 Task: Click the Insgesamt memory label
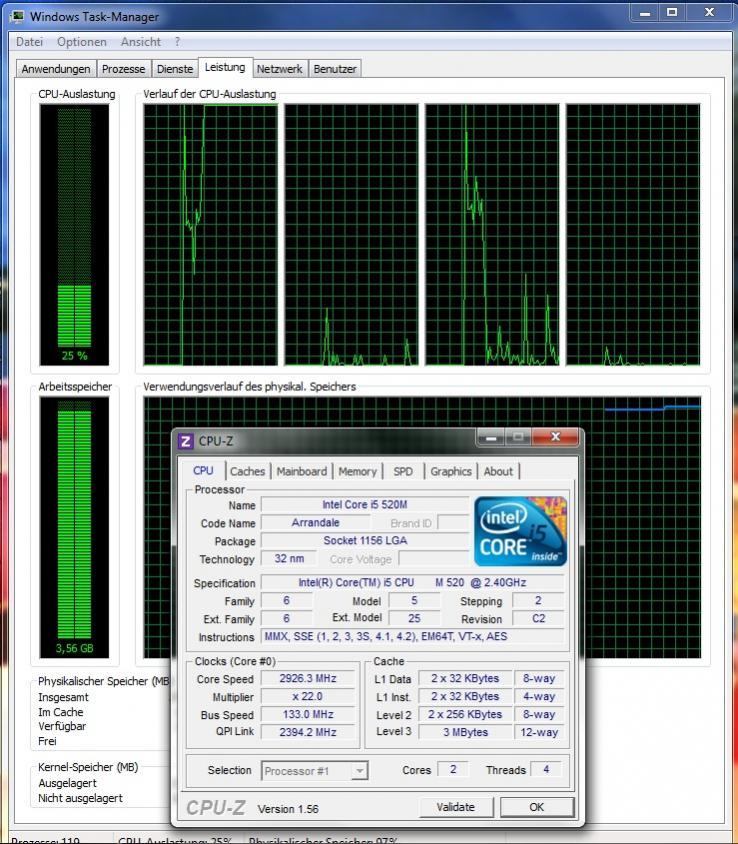tap(63, 697)
